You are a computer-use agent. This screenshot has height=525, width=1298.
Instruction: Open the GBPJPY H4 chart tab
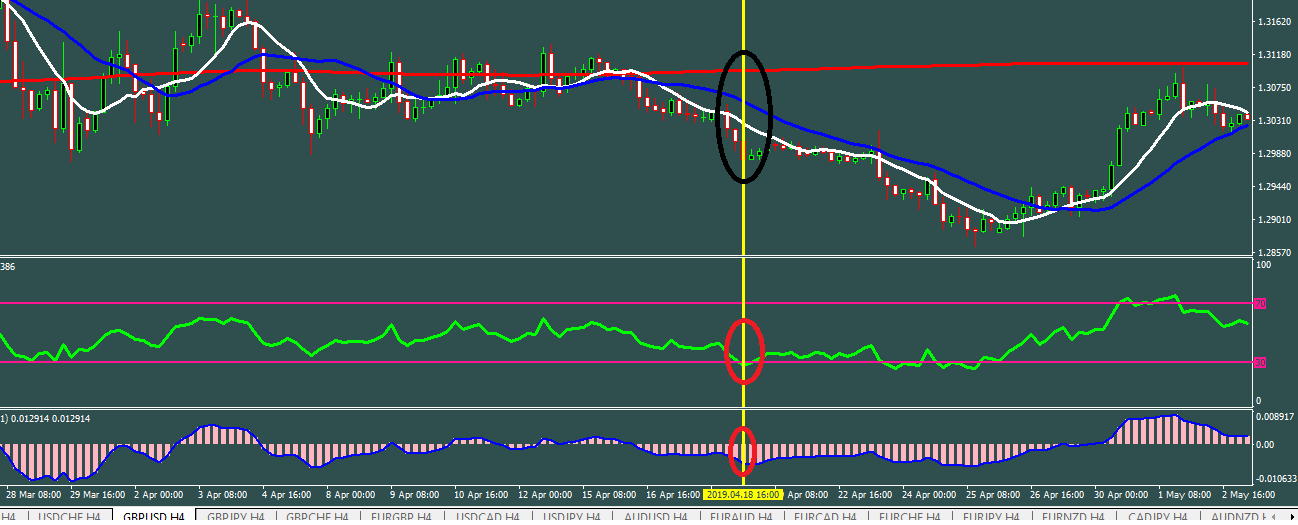click(234, 517)
